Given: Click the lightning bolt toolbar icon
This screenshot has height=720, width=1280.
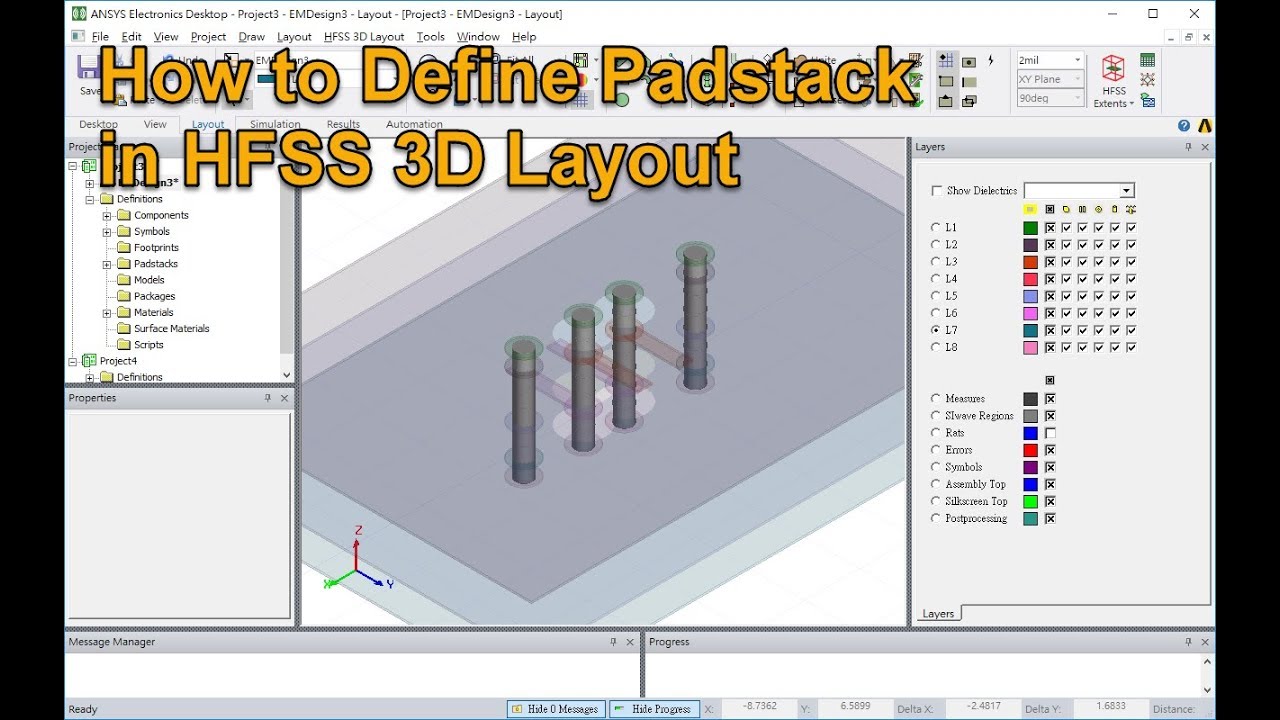Looking at the screenshot, I should point(991,61).
